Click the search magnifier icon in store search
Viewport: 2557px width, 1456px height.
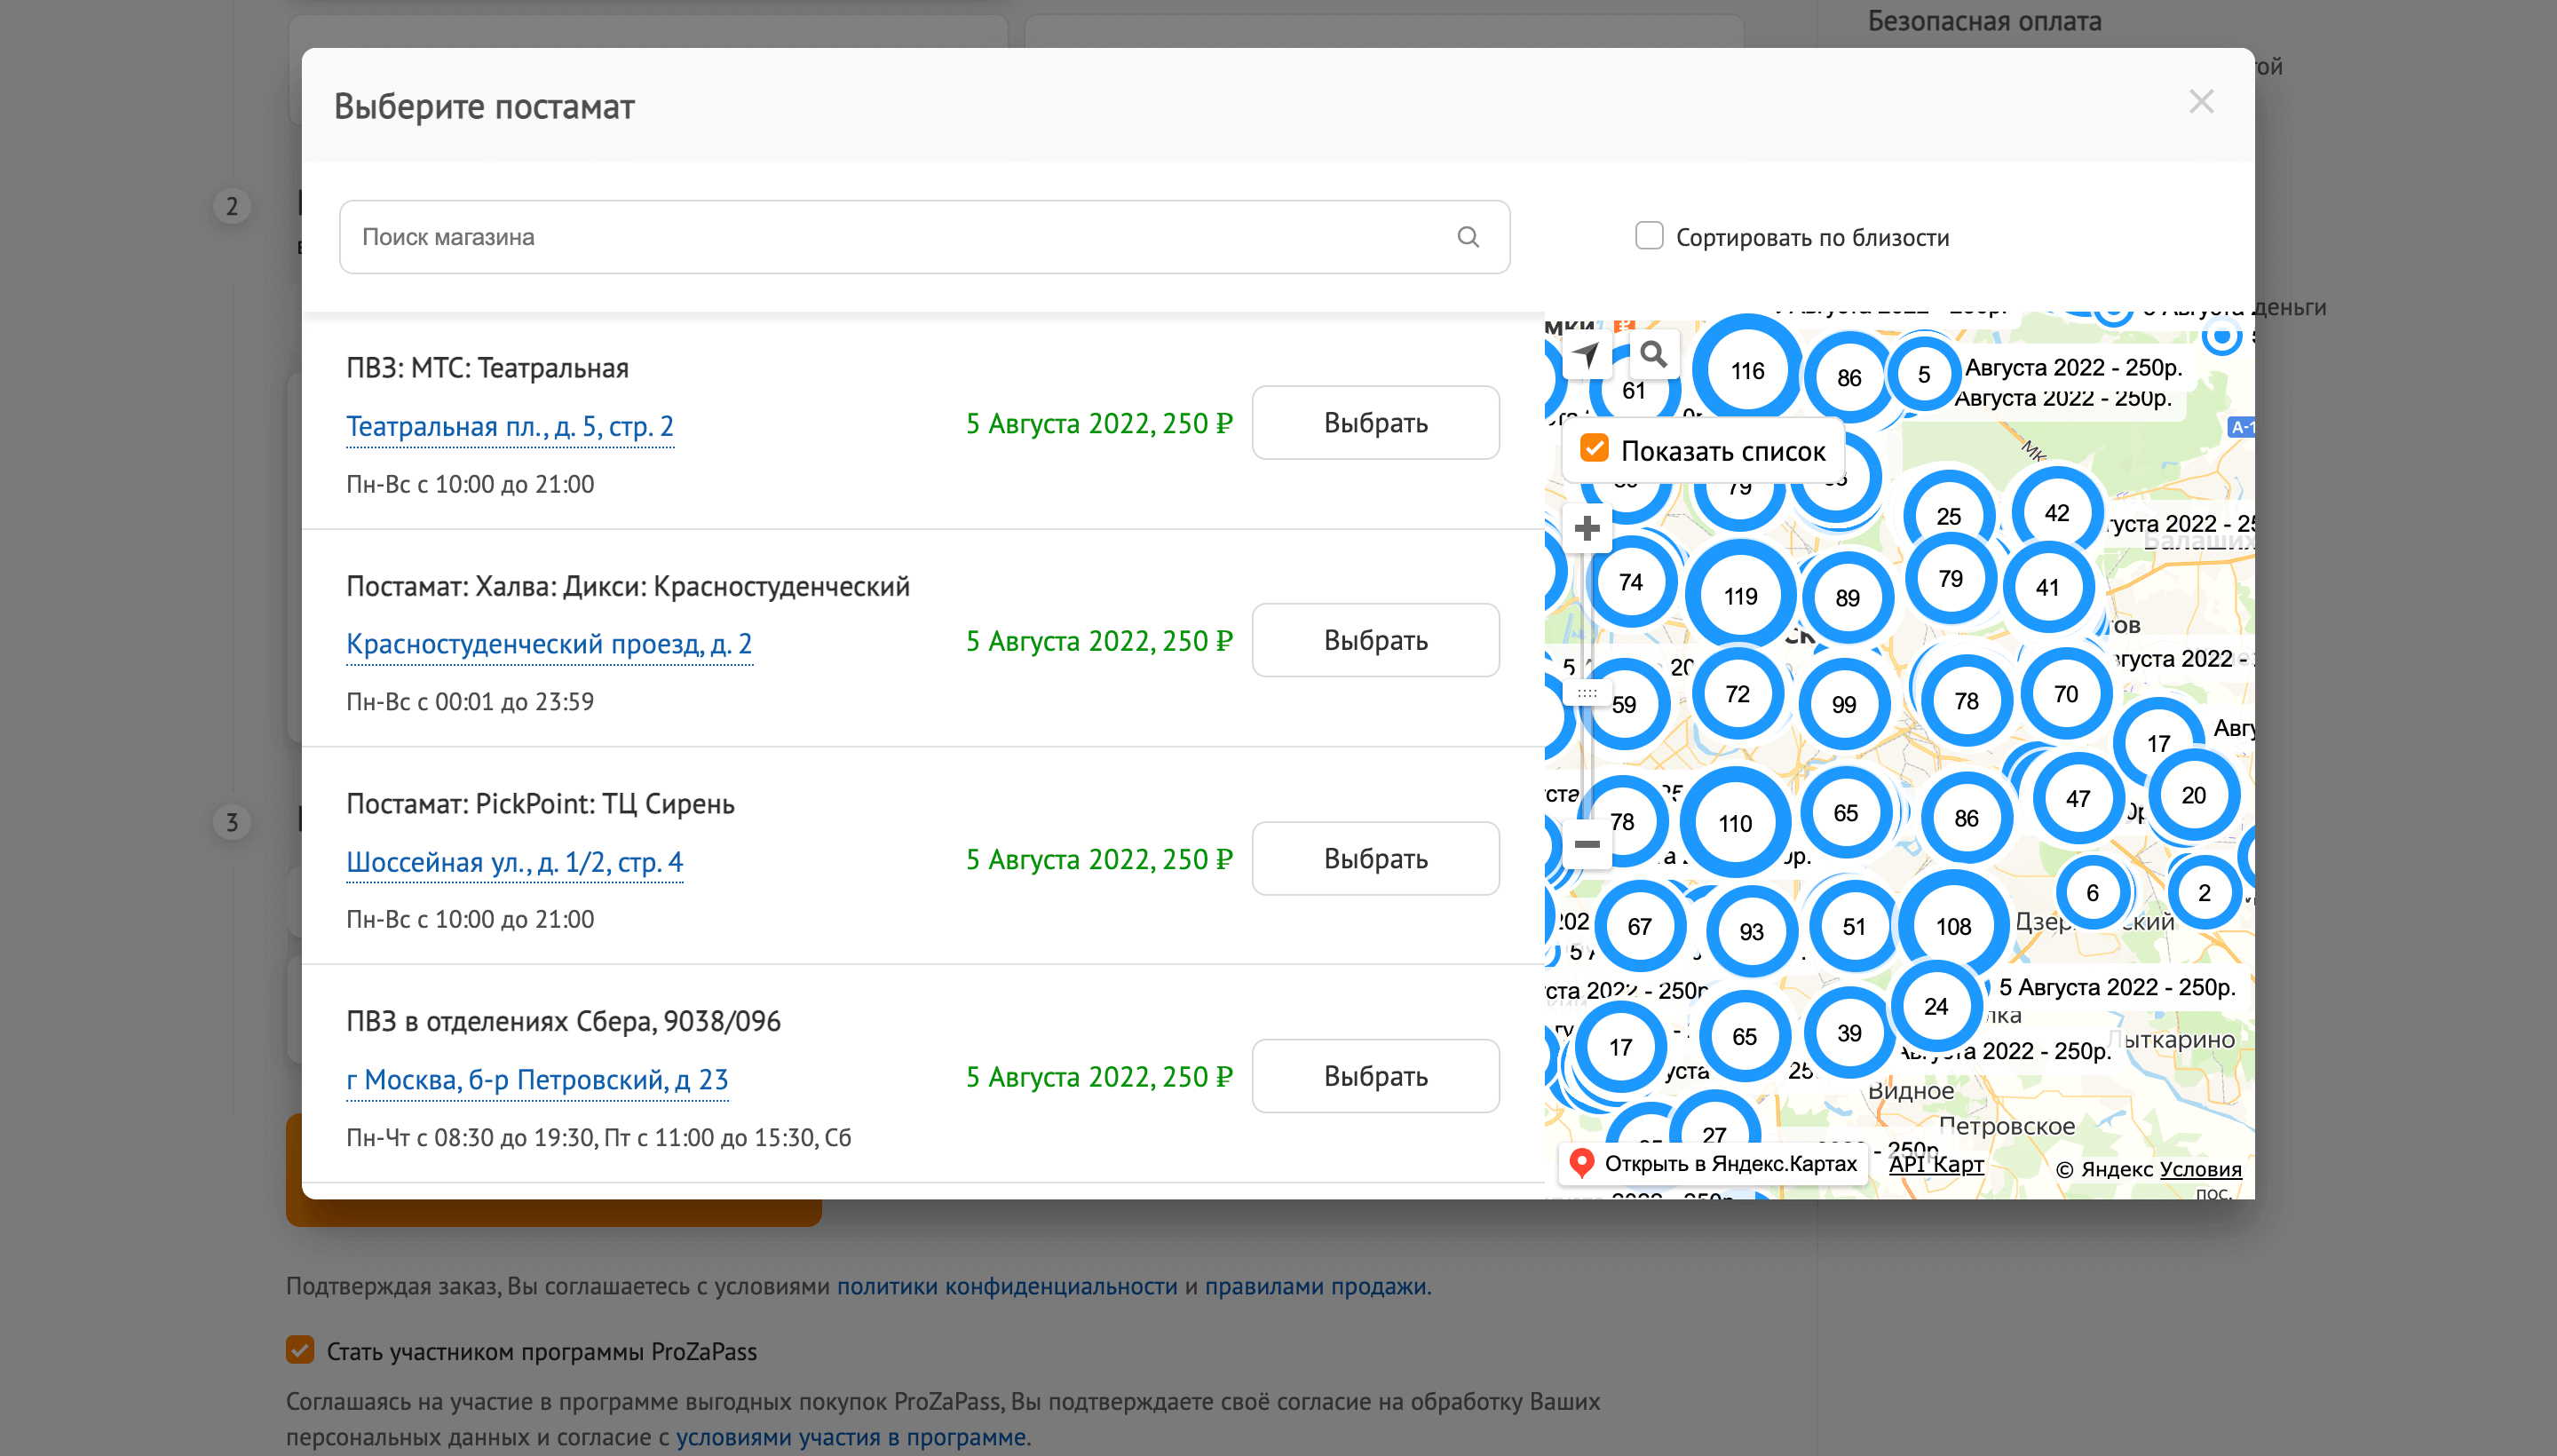[1468, 237]
